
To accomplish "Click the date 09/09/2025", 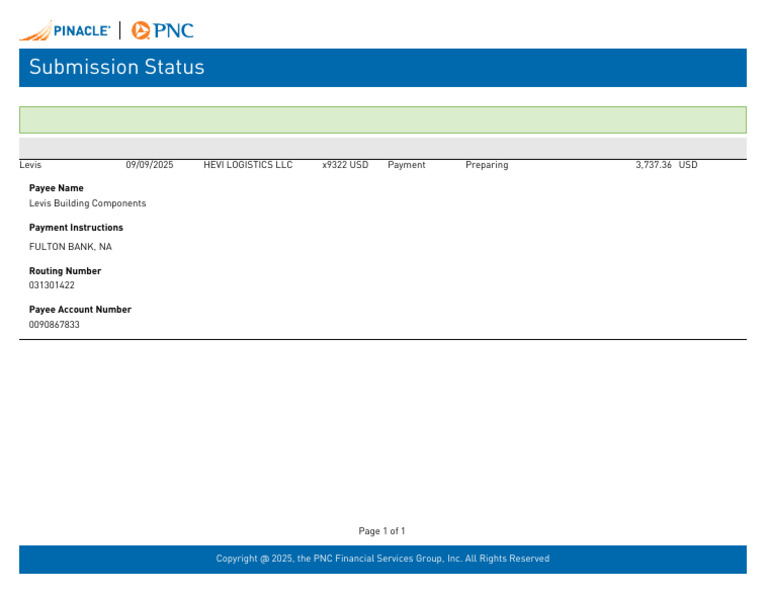I will point(149,165).
